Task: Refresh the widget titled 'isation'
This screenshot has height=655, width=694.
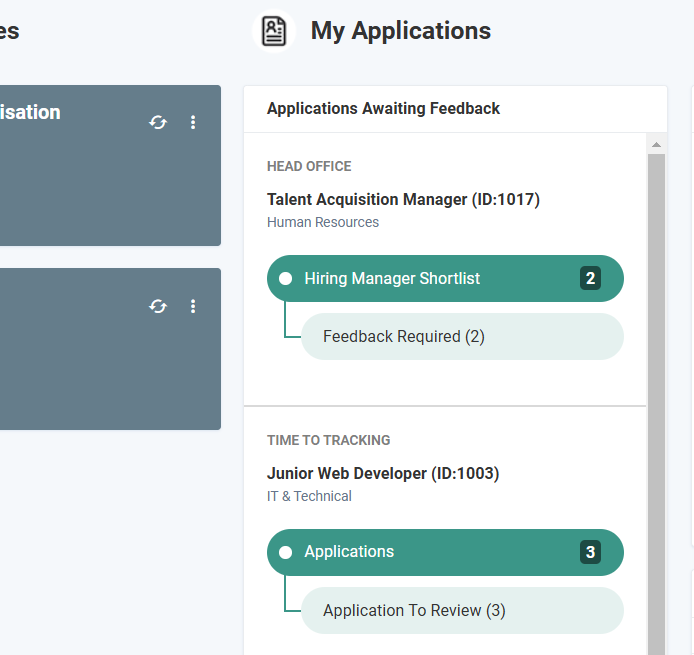Action: [x=158, y=122]
